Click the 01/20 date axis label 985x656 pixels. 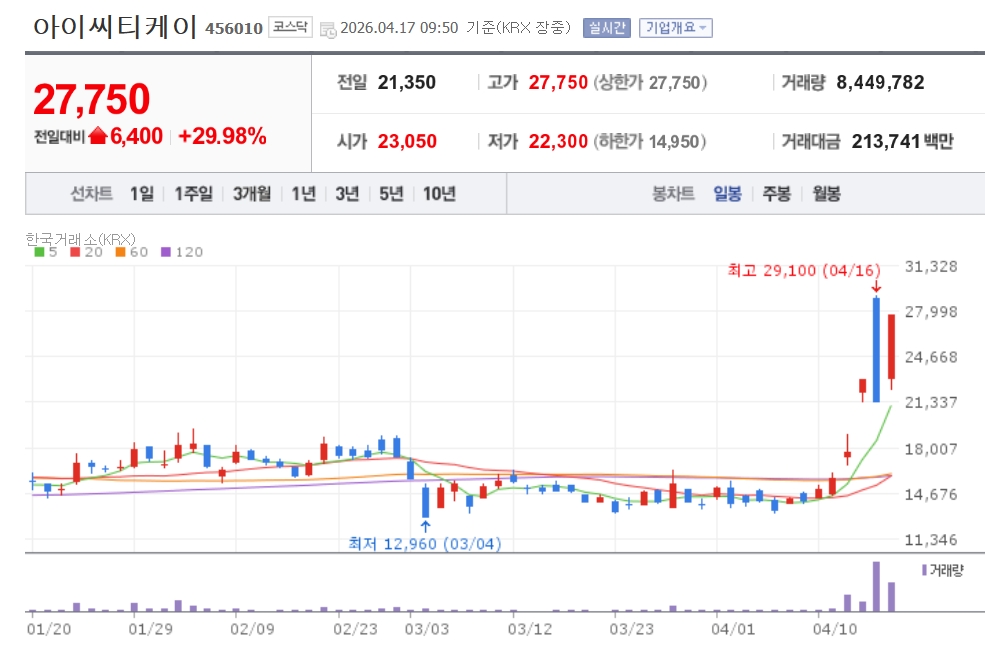click(49, 629)
